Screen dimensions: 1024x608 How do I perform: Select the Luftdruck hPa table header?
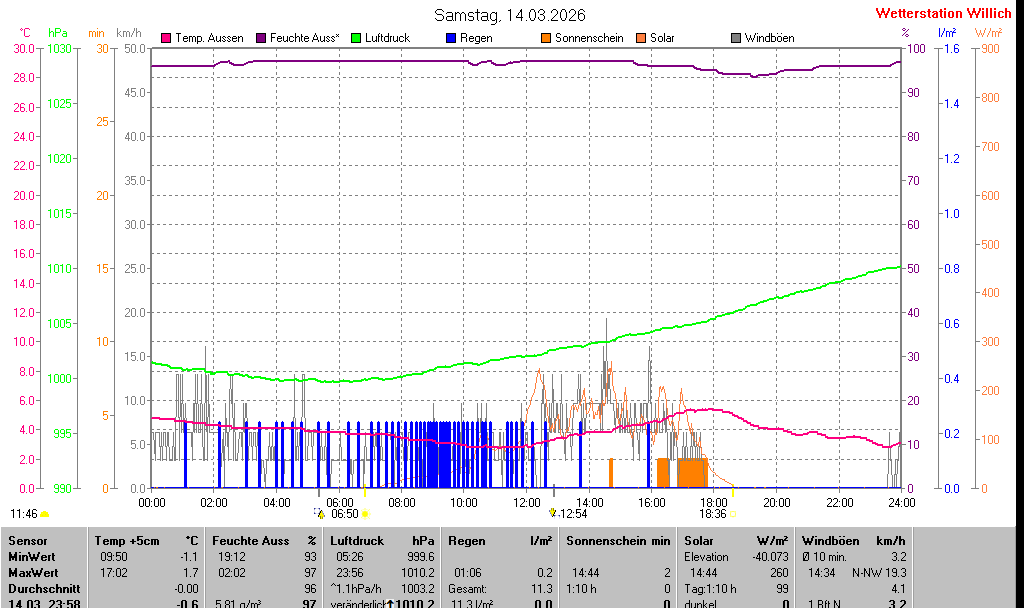383,541
